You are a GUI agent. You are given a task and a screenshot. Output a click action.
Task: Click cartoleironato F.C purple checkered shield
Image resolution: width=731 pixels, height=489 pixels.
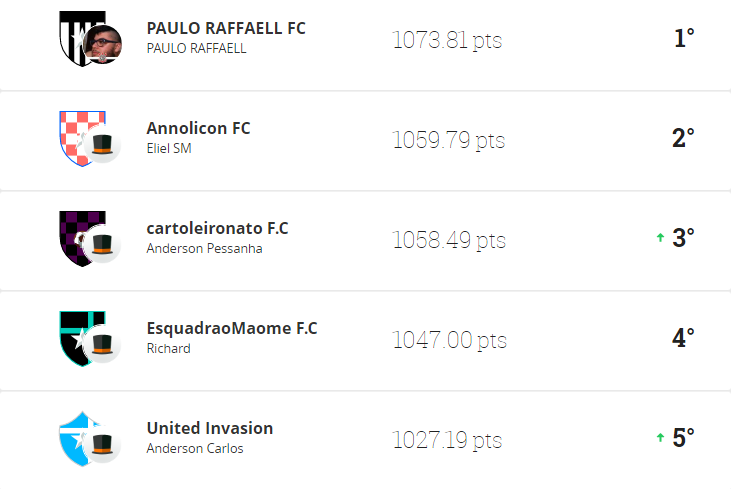click(x=75, y=236)
